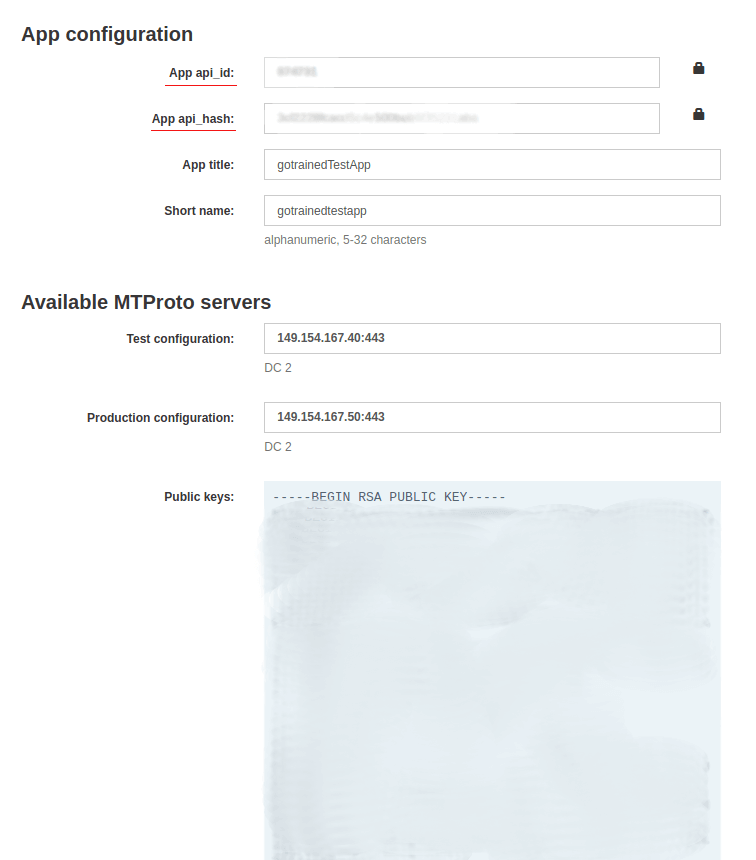Screen dimensions: 756x860
Task: Select the Production configuration server address field
Action: coord(492,417)
